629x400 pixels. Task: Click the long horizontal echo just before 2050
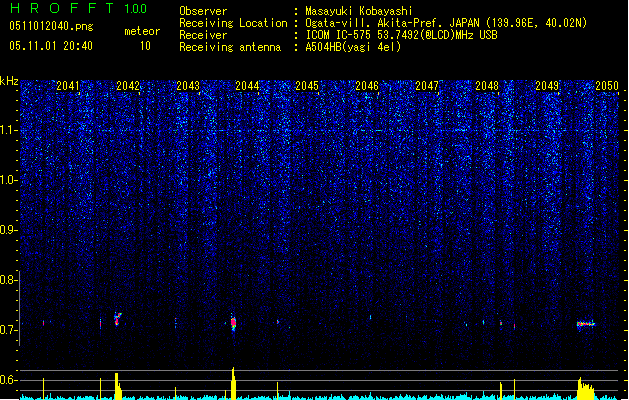tap(586, 324)
